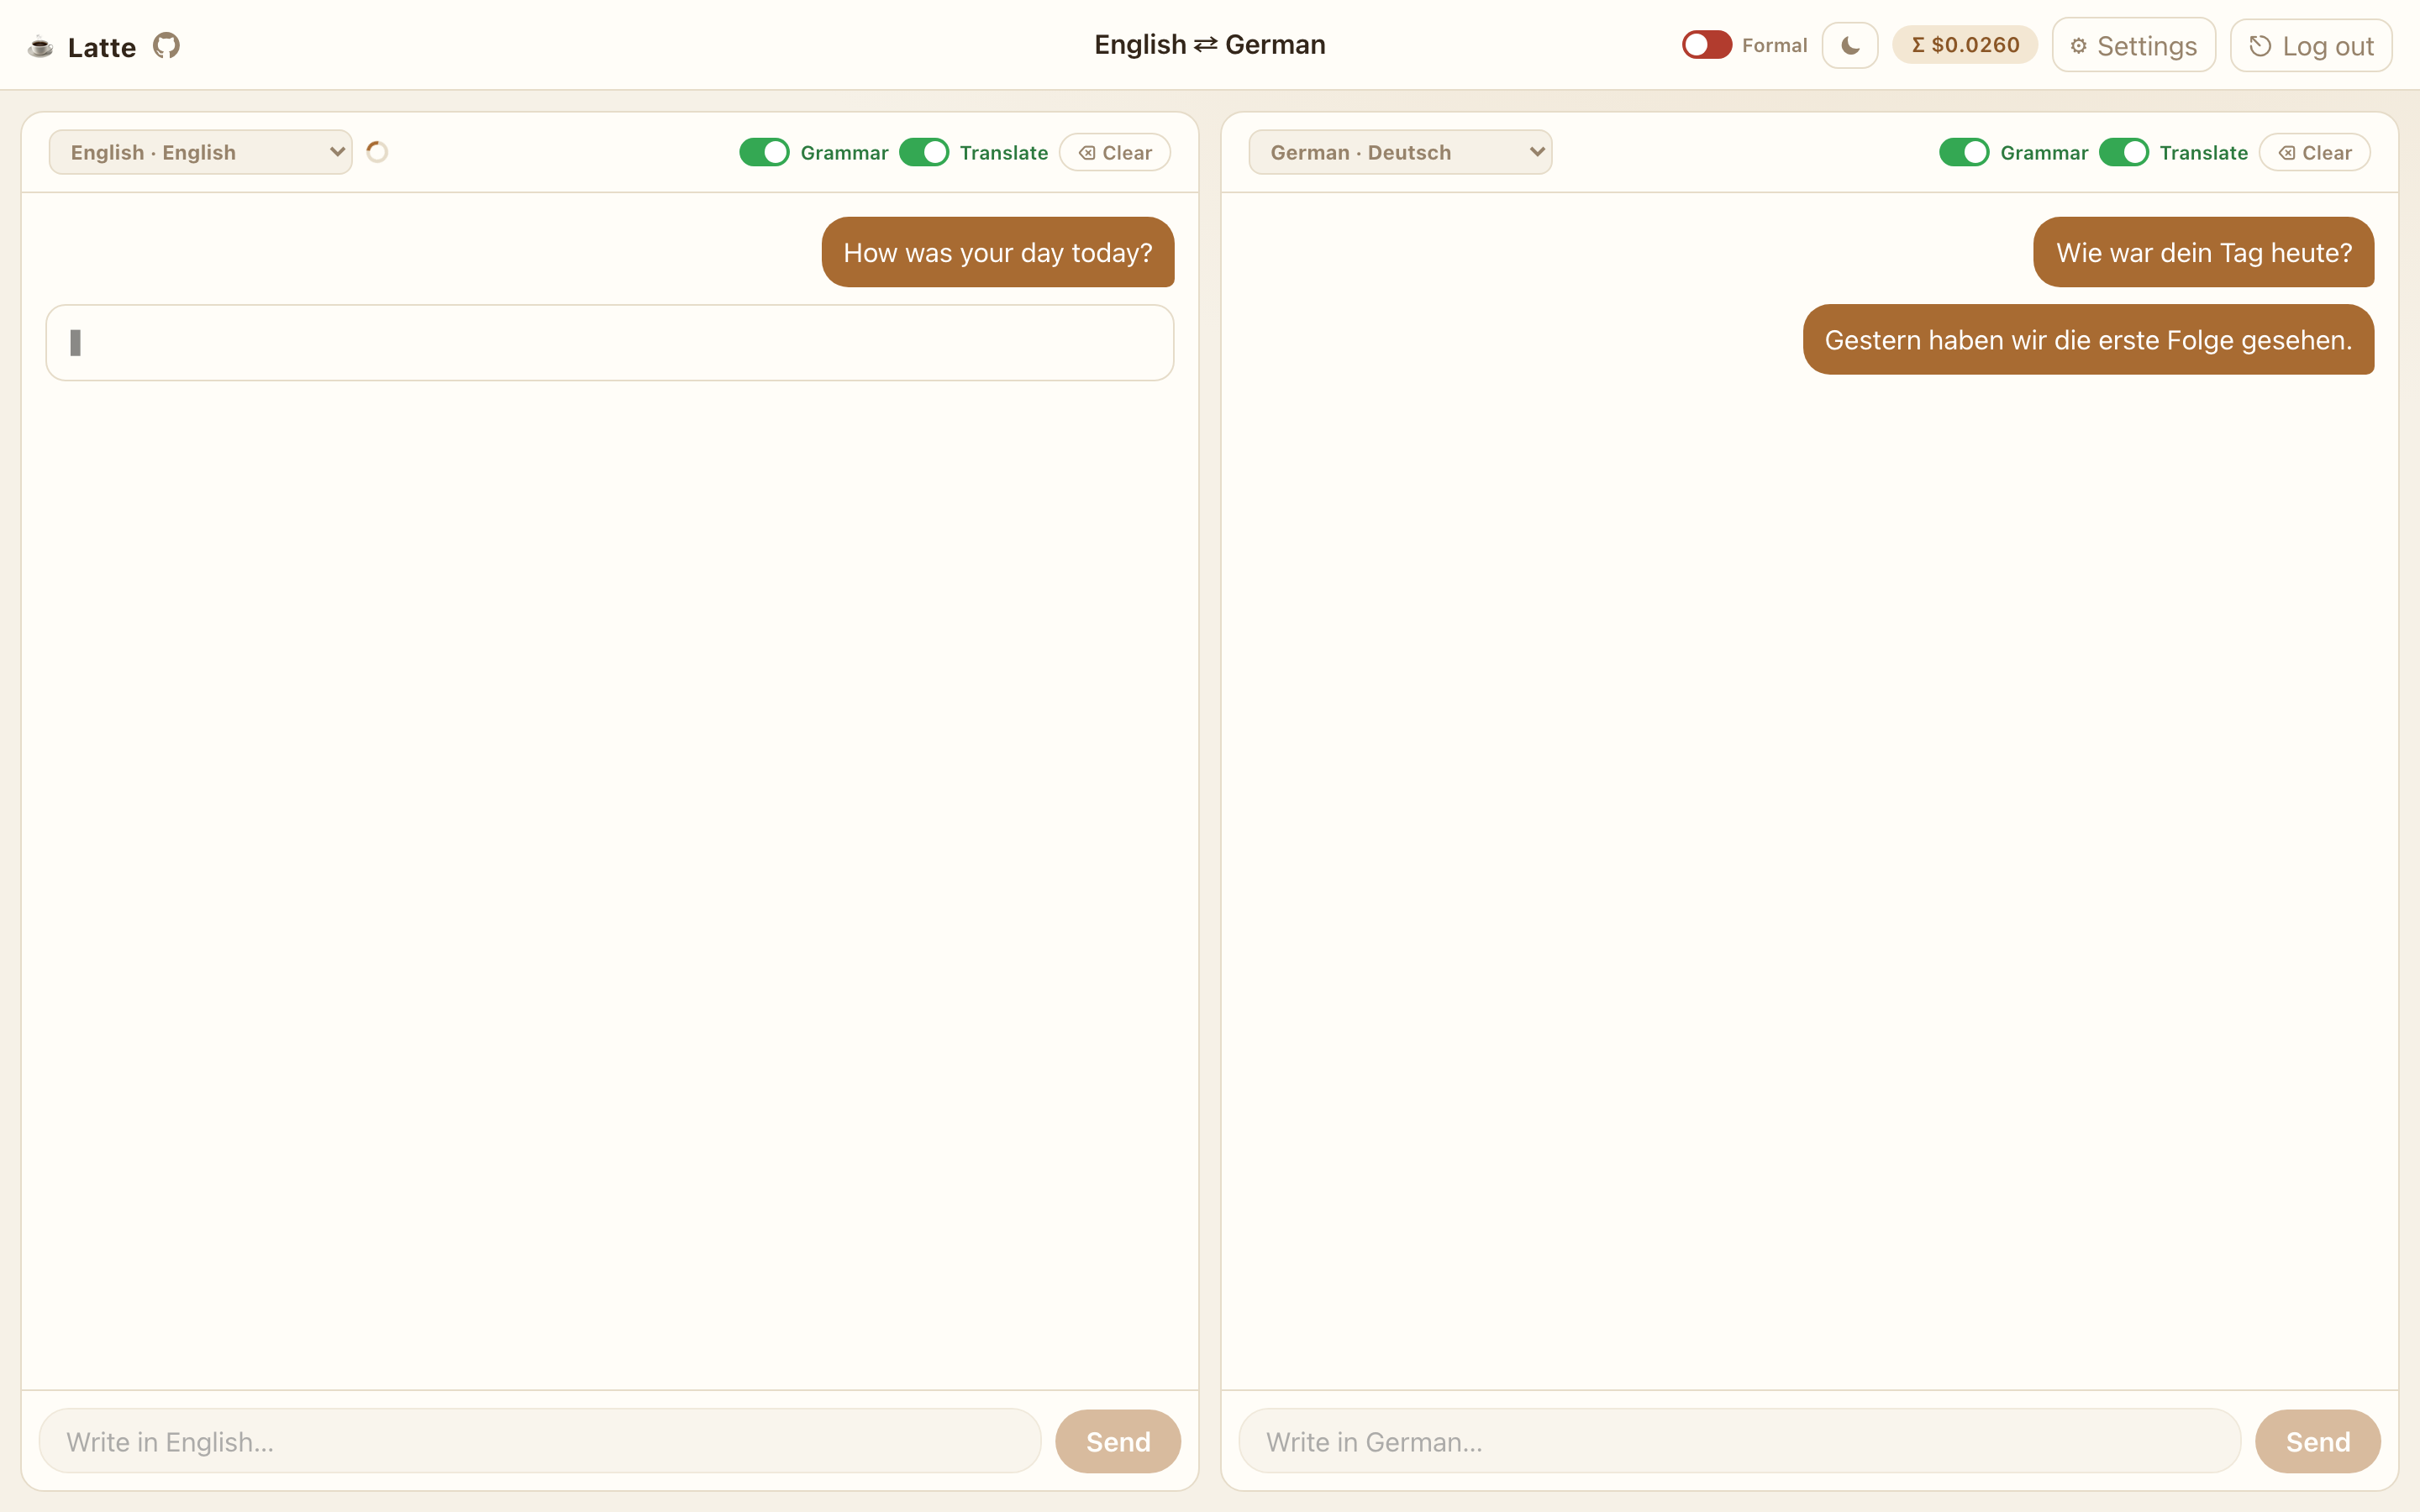Click the Write in German input field
The height and width of the screenshot is (1512, 2420).
(1740, 1441)
